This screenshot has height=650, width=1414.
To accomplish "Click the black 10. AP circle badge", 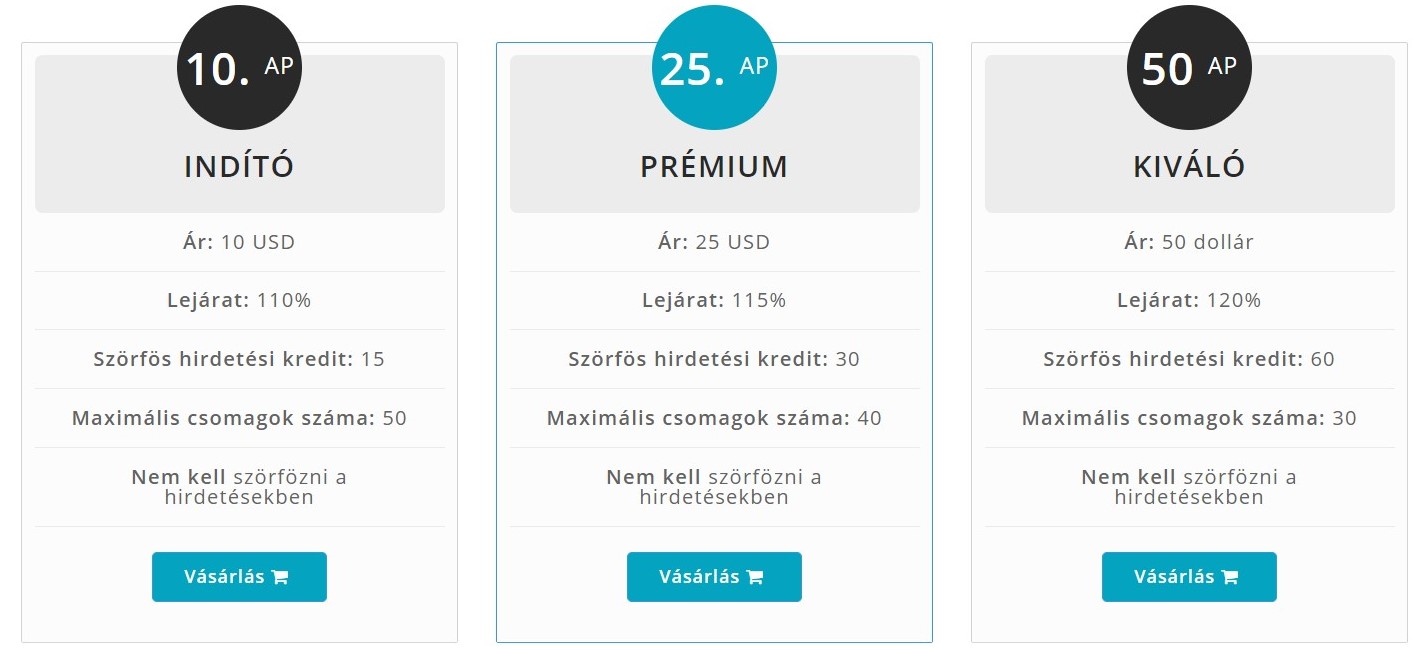I will point(239,68).
